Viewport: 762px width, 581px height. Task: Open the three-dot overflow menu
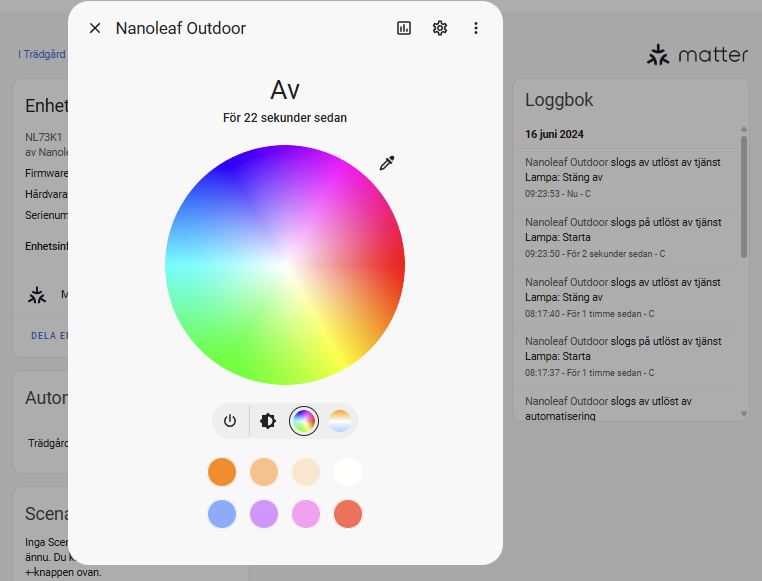pyautogui.click(x=476, y=28)
